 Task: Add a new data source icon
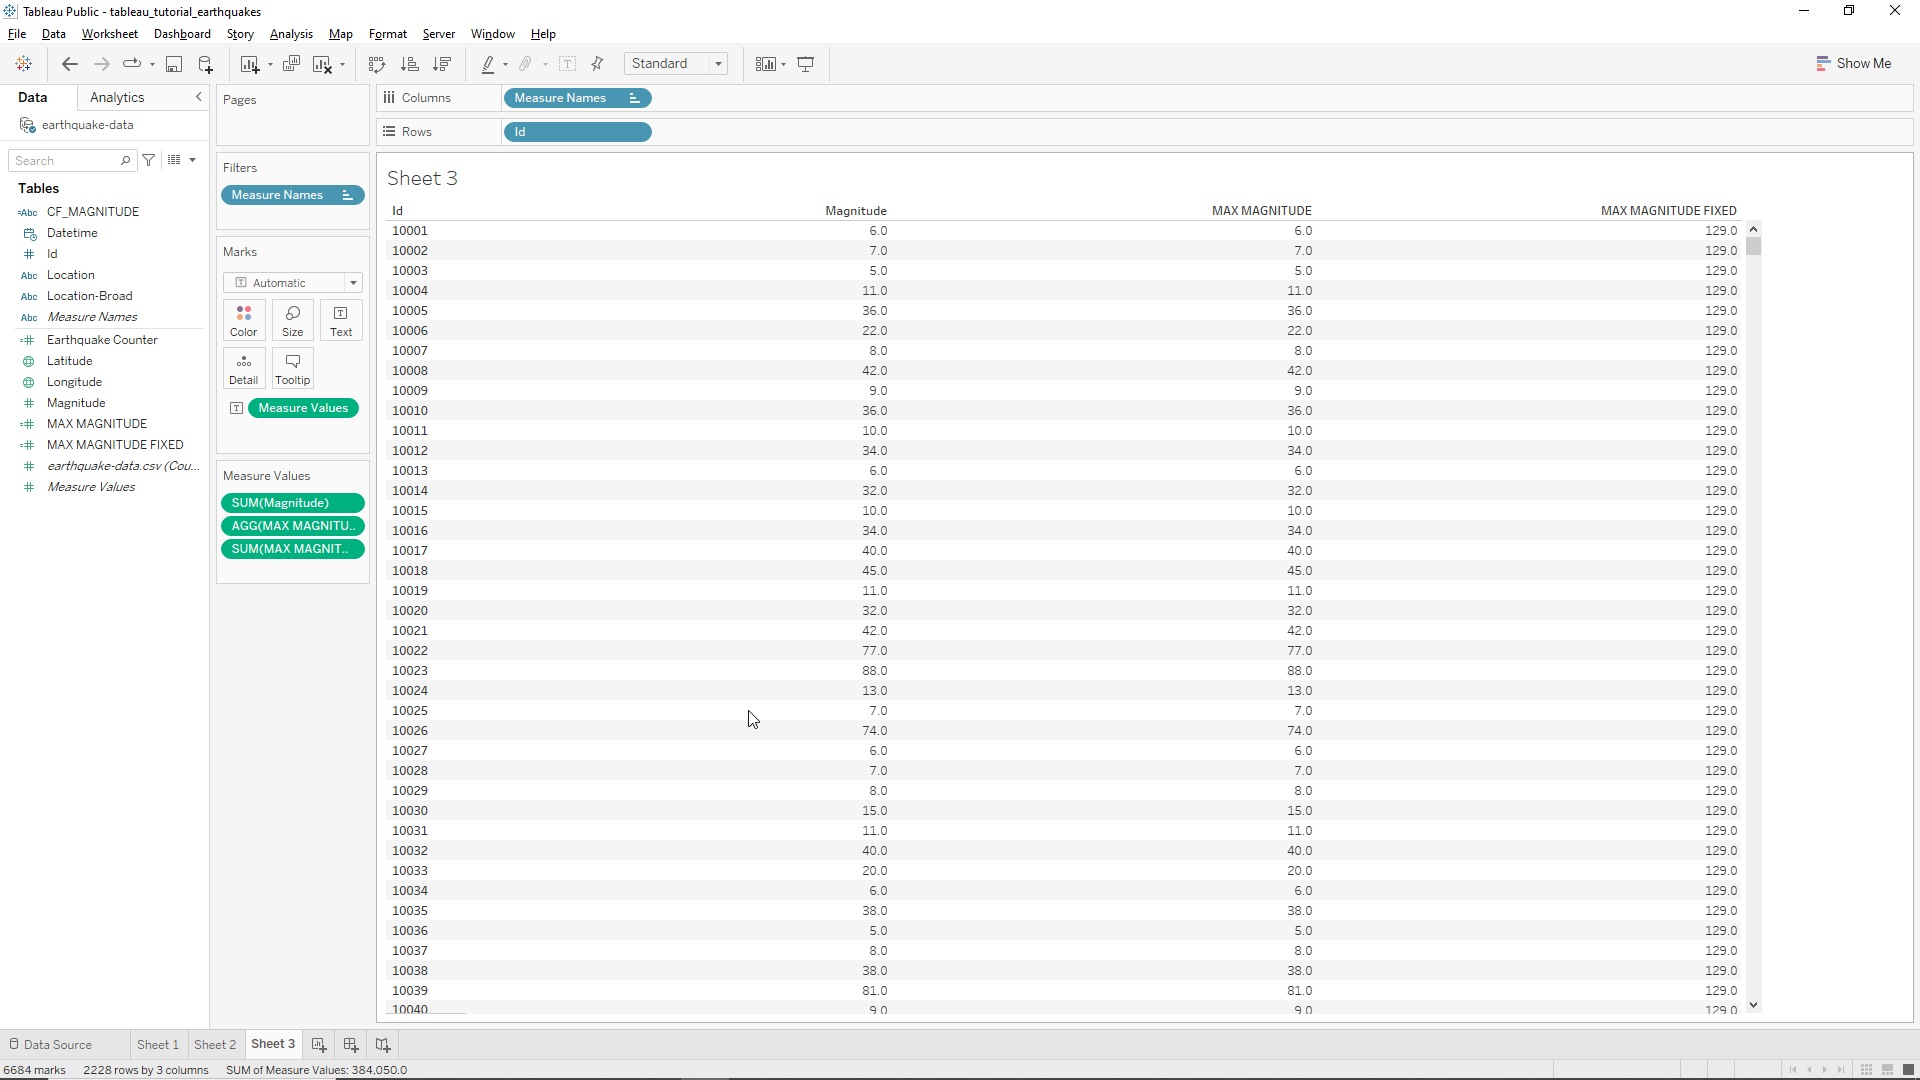pyautogui.click(x=206, y=64)
